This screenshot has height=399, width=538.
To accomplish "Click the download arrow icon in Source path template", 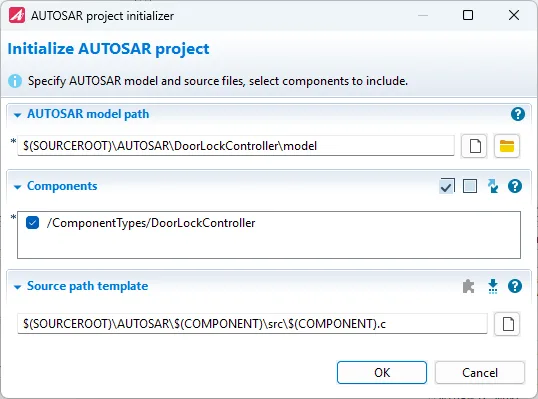I will coord(493,286).
